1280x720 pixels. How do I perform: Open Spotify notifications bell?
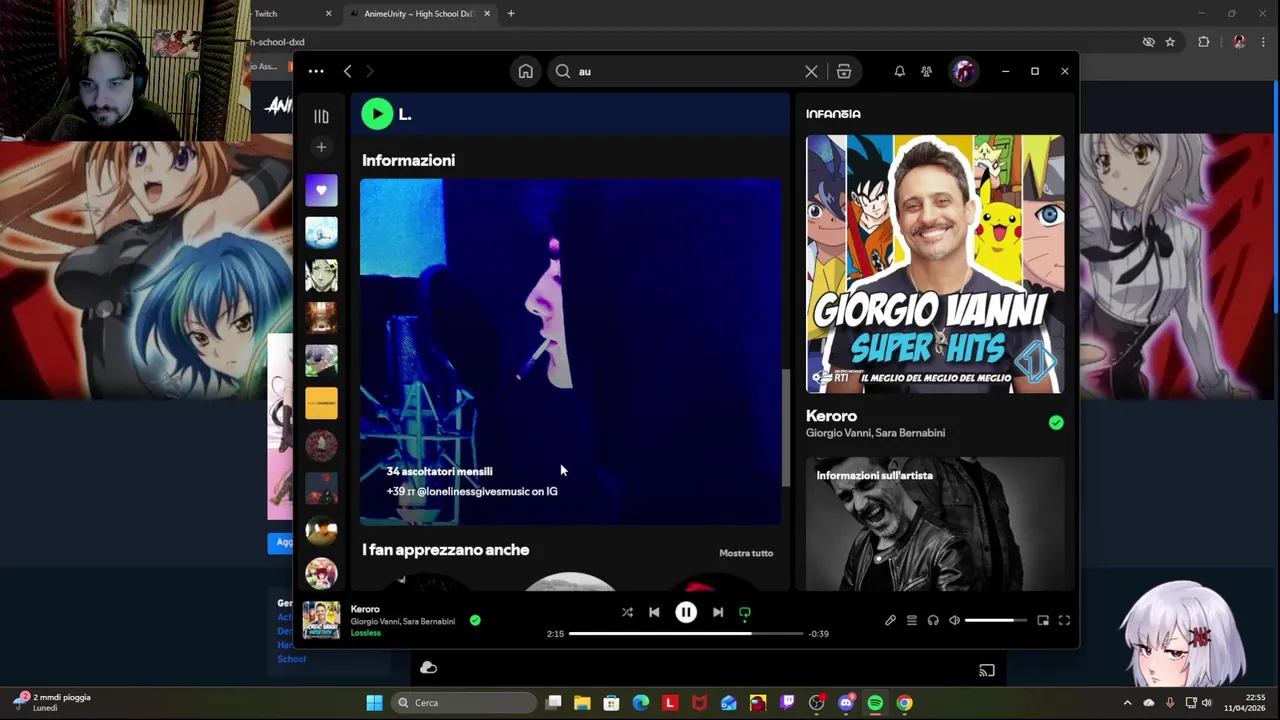(x=899, y=71)
